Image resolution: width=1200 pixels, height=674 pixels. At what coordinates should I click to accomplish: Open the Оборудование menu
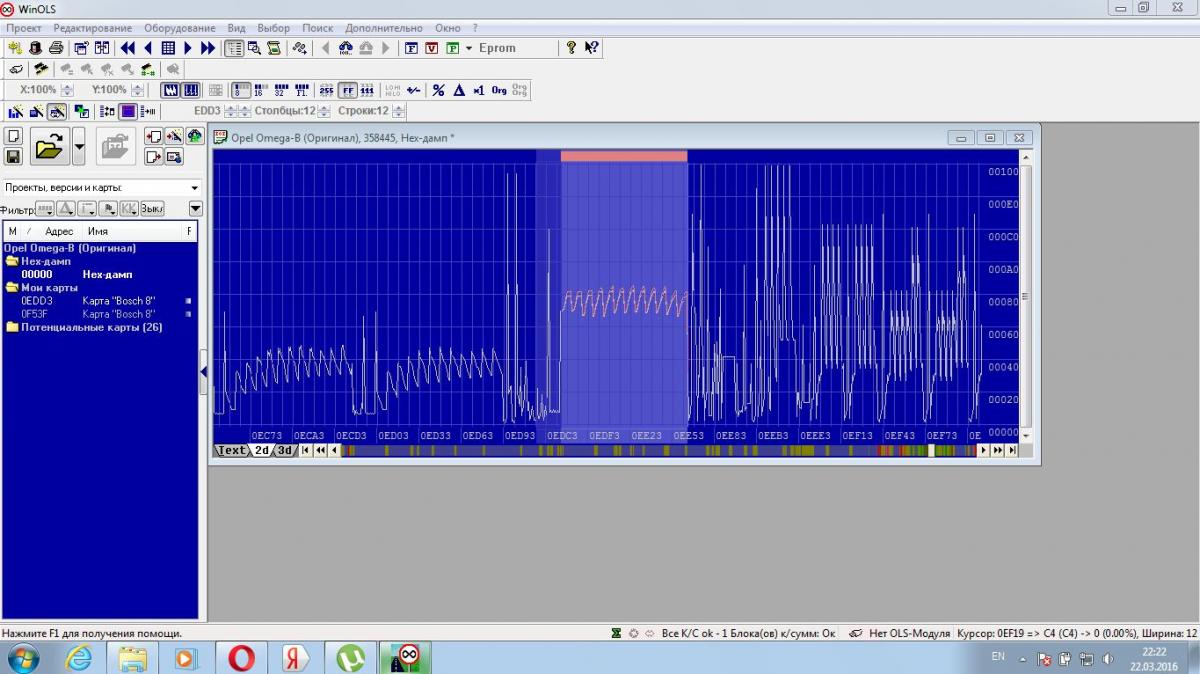[x=181, y=28]
